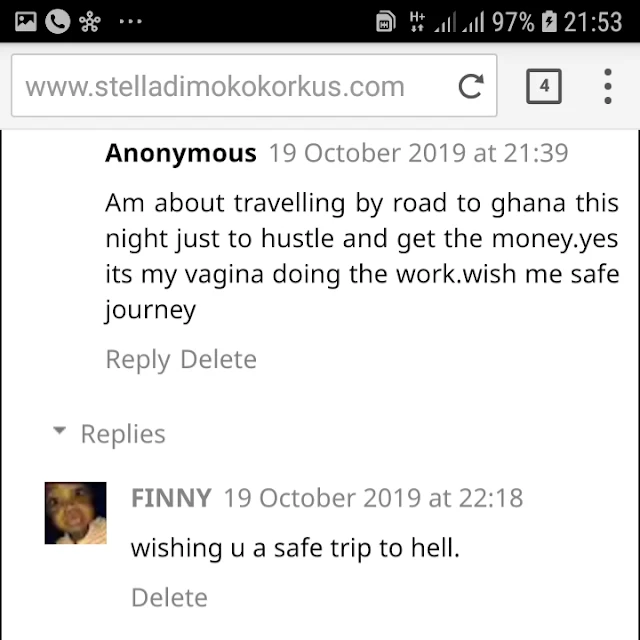Open the 19 October 2019 at 22:18 permalink

(x=373, y=498)
